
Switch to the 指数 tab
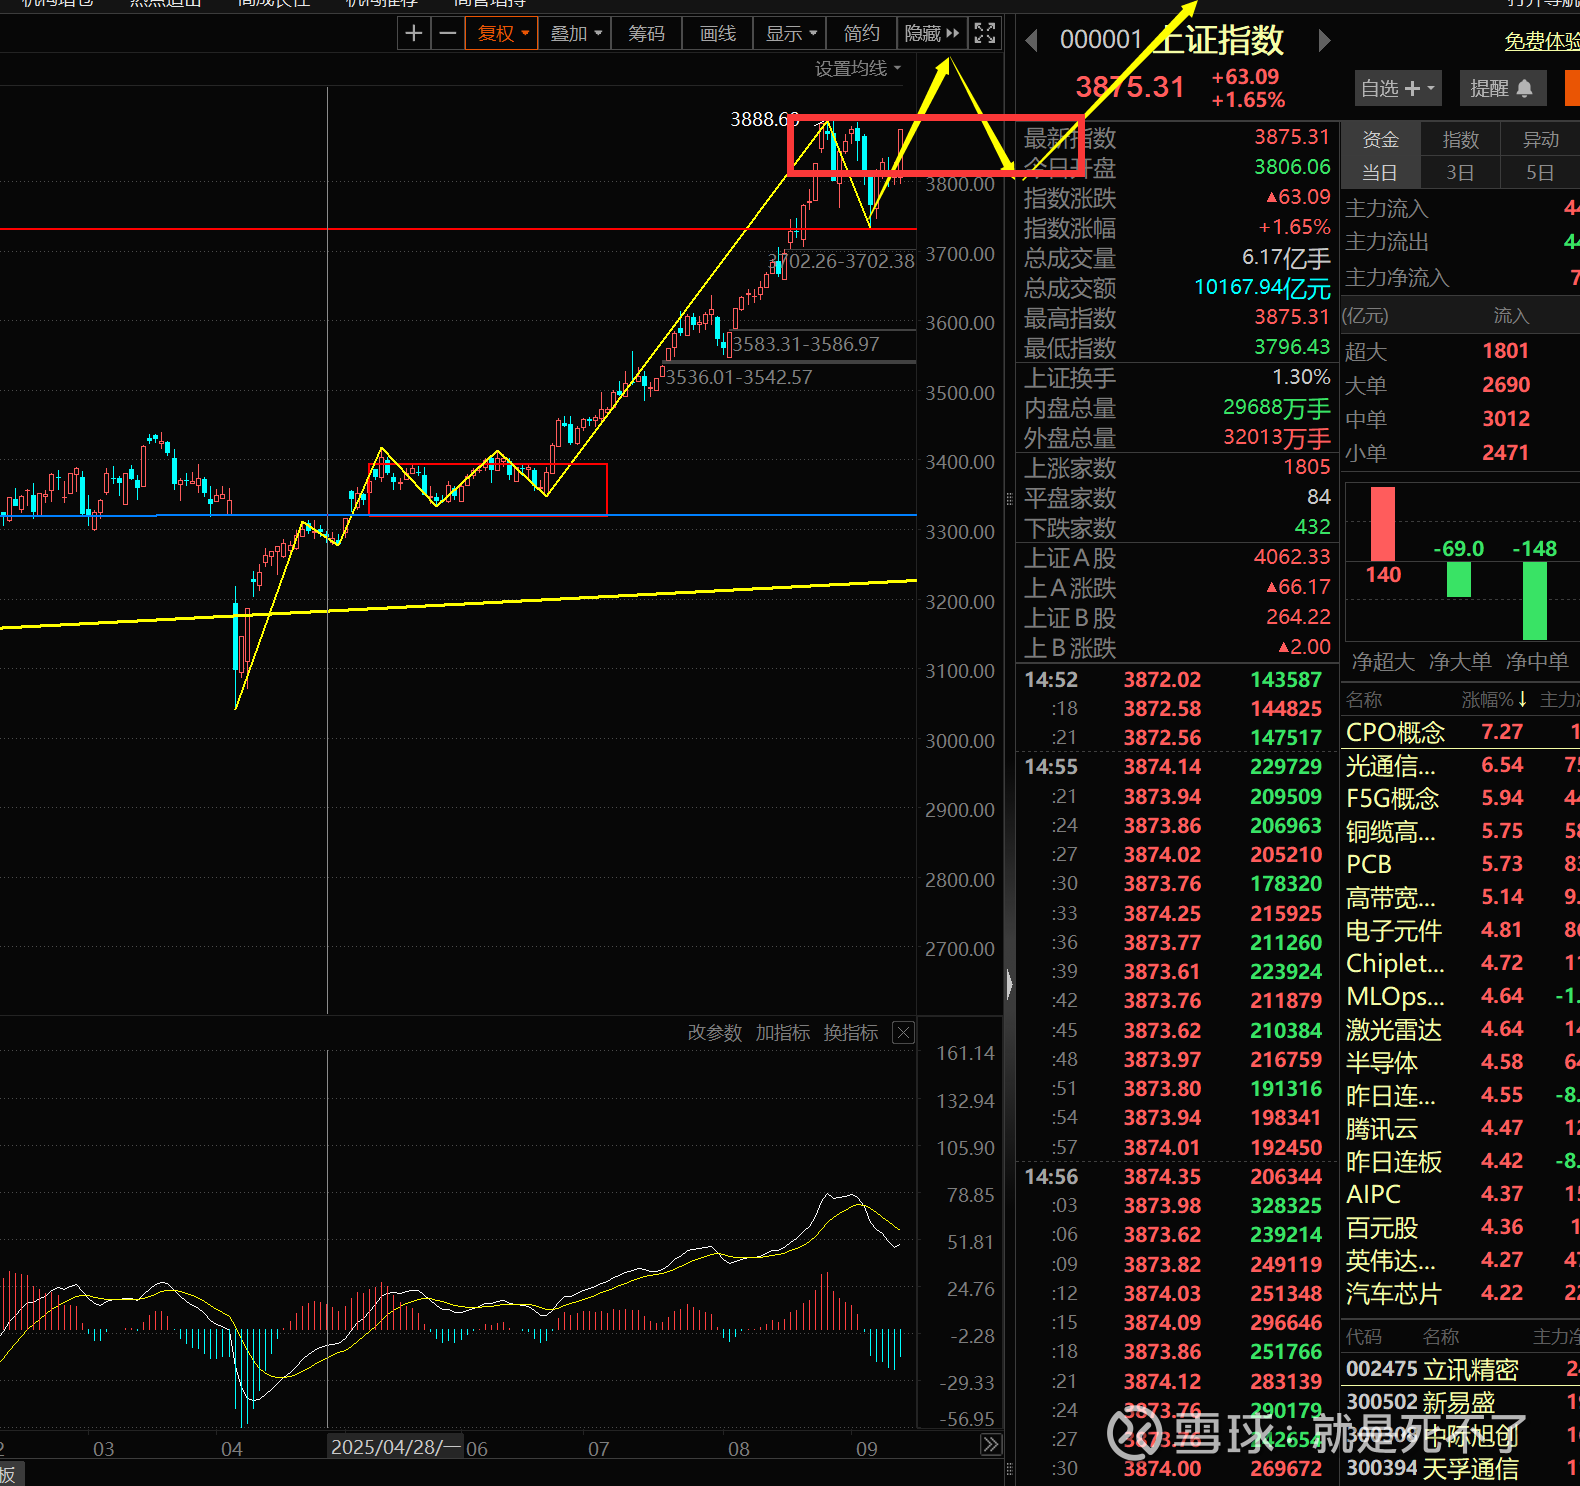pyautogui.click(x=1460, y=139)
